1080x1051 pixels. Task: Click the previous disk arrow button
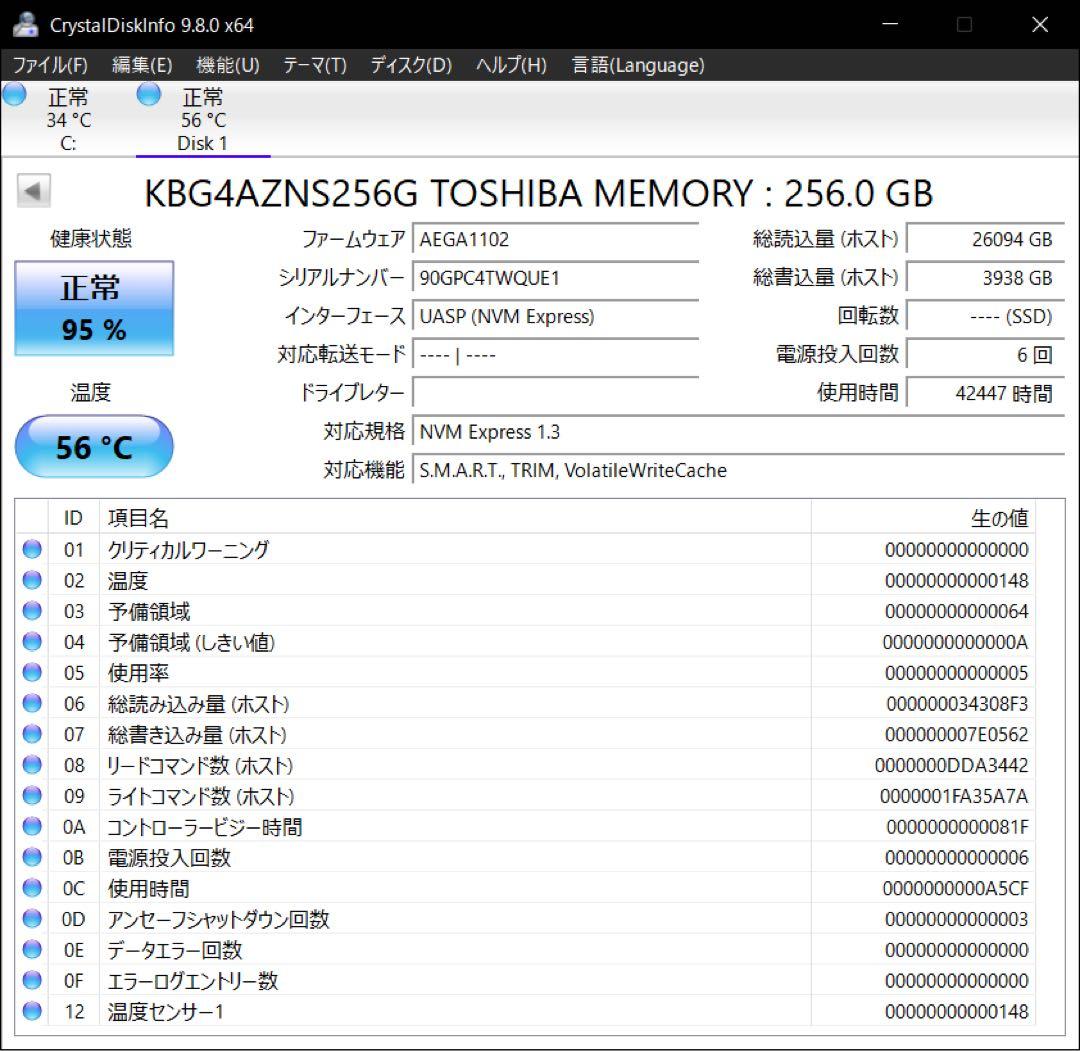click(x=34, y=191)
